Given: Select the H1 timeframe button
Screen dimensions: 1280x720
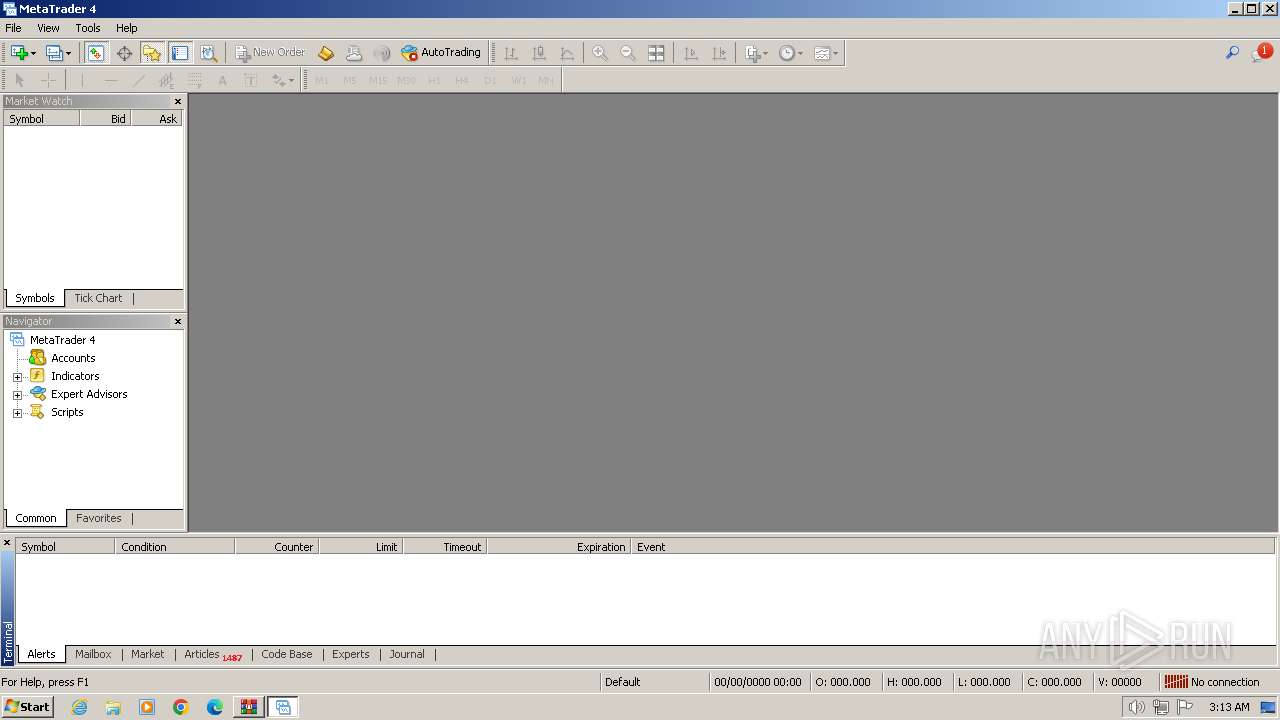Looking at the screenshot, I should tap(434, 80).
